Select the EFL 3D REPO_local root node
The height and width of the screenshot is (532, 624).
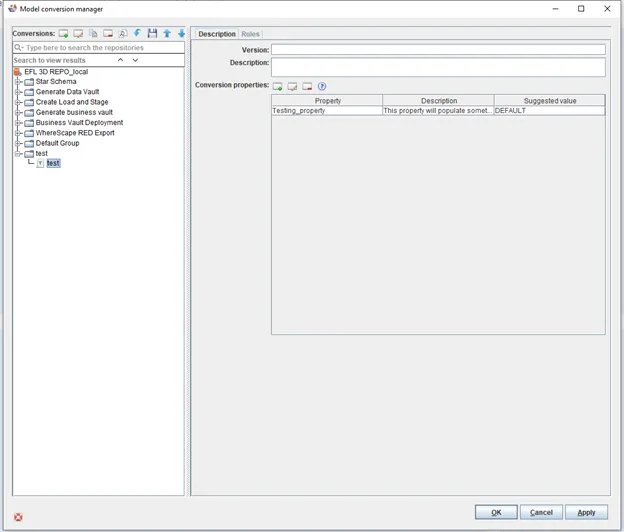[56, 72]
